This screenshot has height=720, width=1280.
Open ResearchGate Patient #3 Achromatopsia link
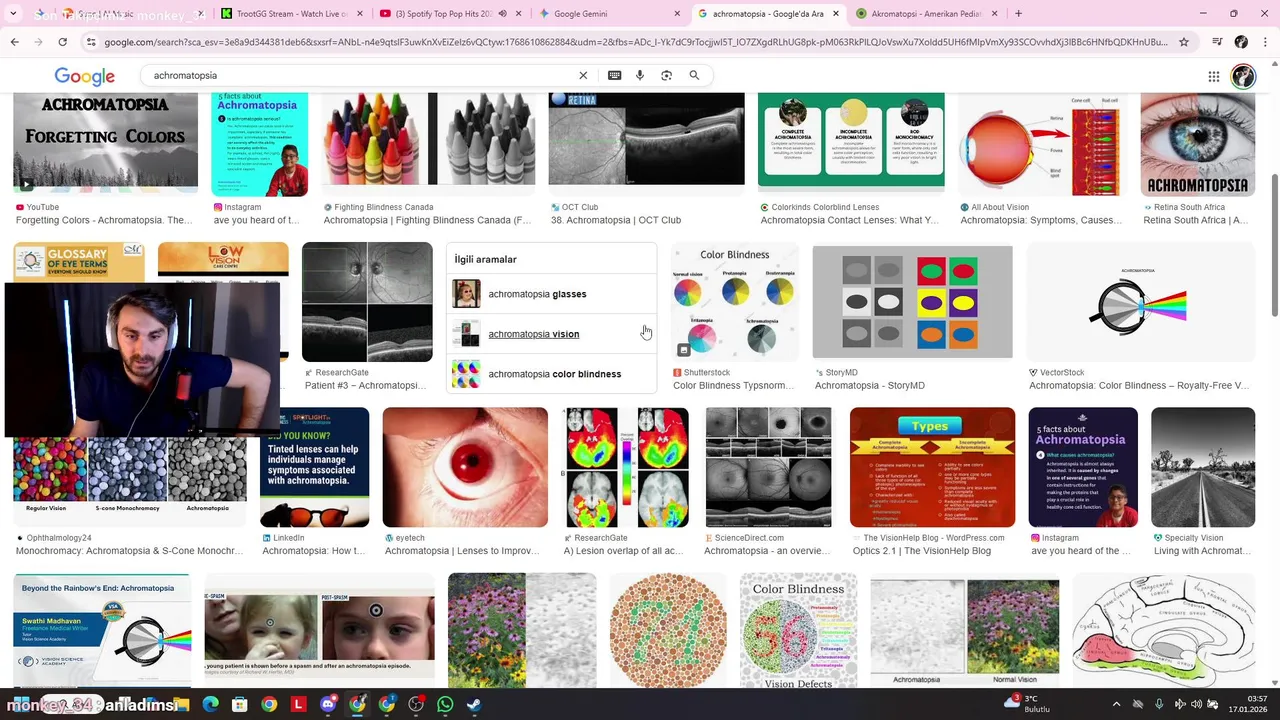[x=365, y=385]
